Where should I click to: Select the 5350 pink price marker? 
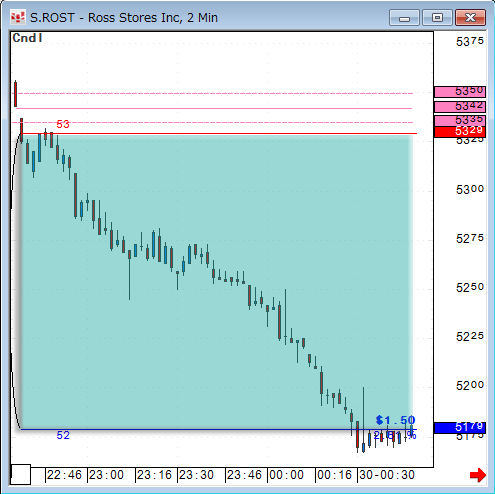[460, 91]
